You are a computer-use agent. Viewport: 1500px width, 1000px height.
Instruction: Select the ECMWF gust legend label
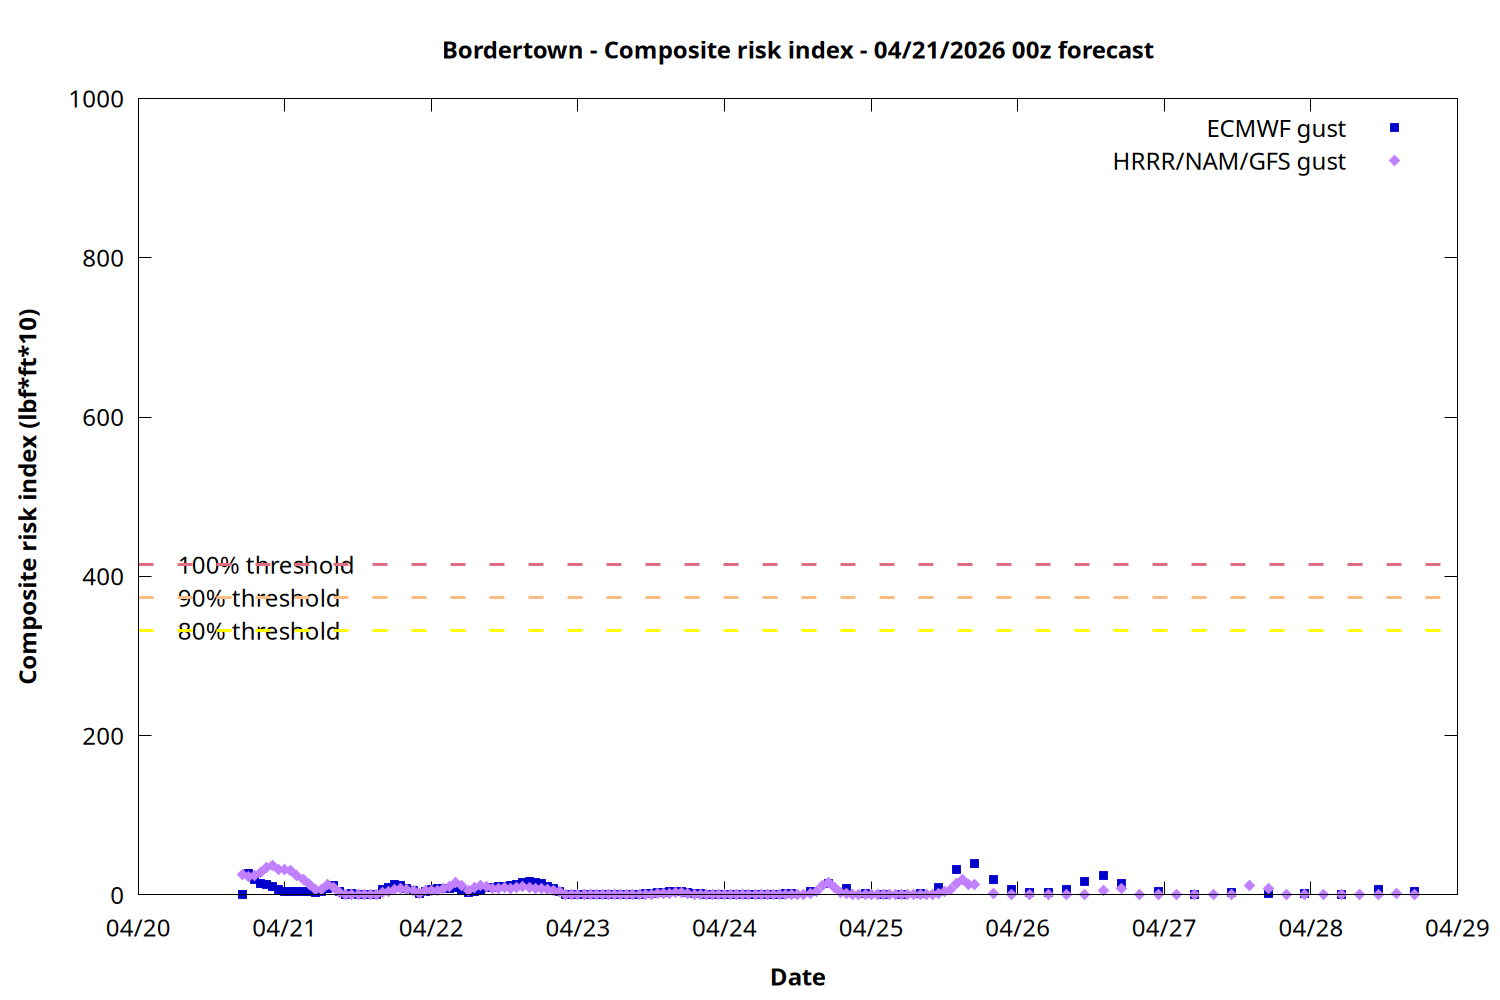[1275, 129]
